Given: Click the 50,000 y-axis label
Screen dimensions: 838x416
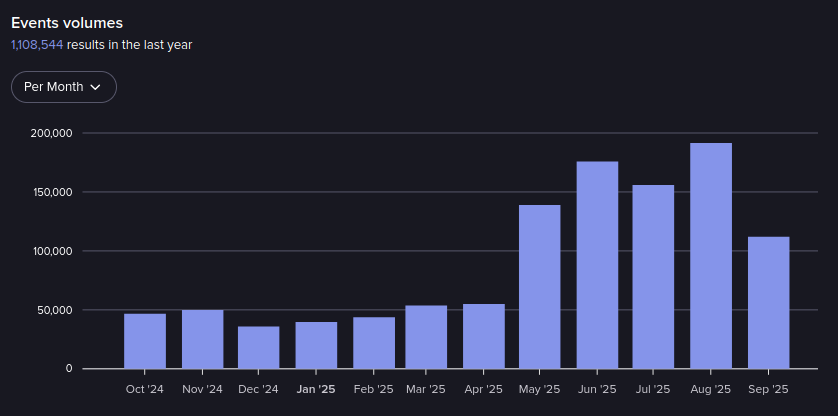Looking at the screenshot, I should 54,310.
